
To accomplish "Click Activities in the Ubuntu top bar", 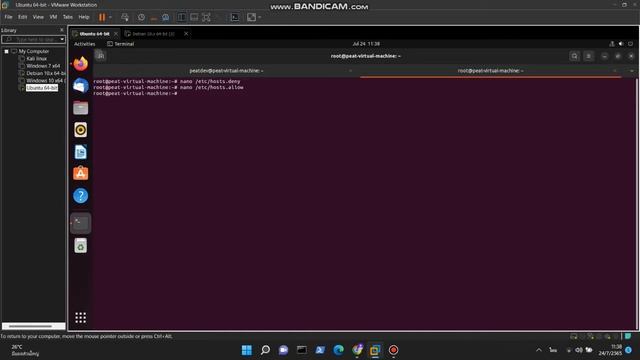I will [84, 44].
